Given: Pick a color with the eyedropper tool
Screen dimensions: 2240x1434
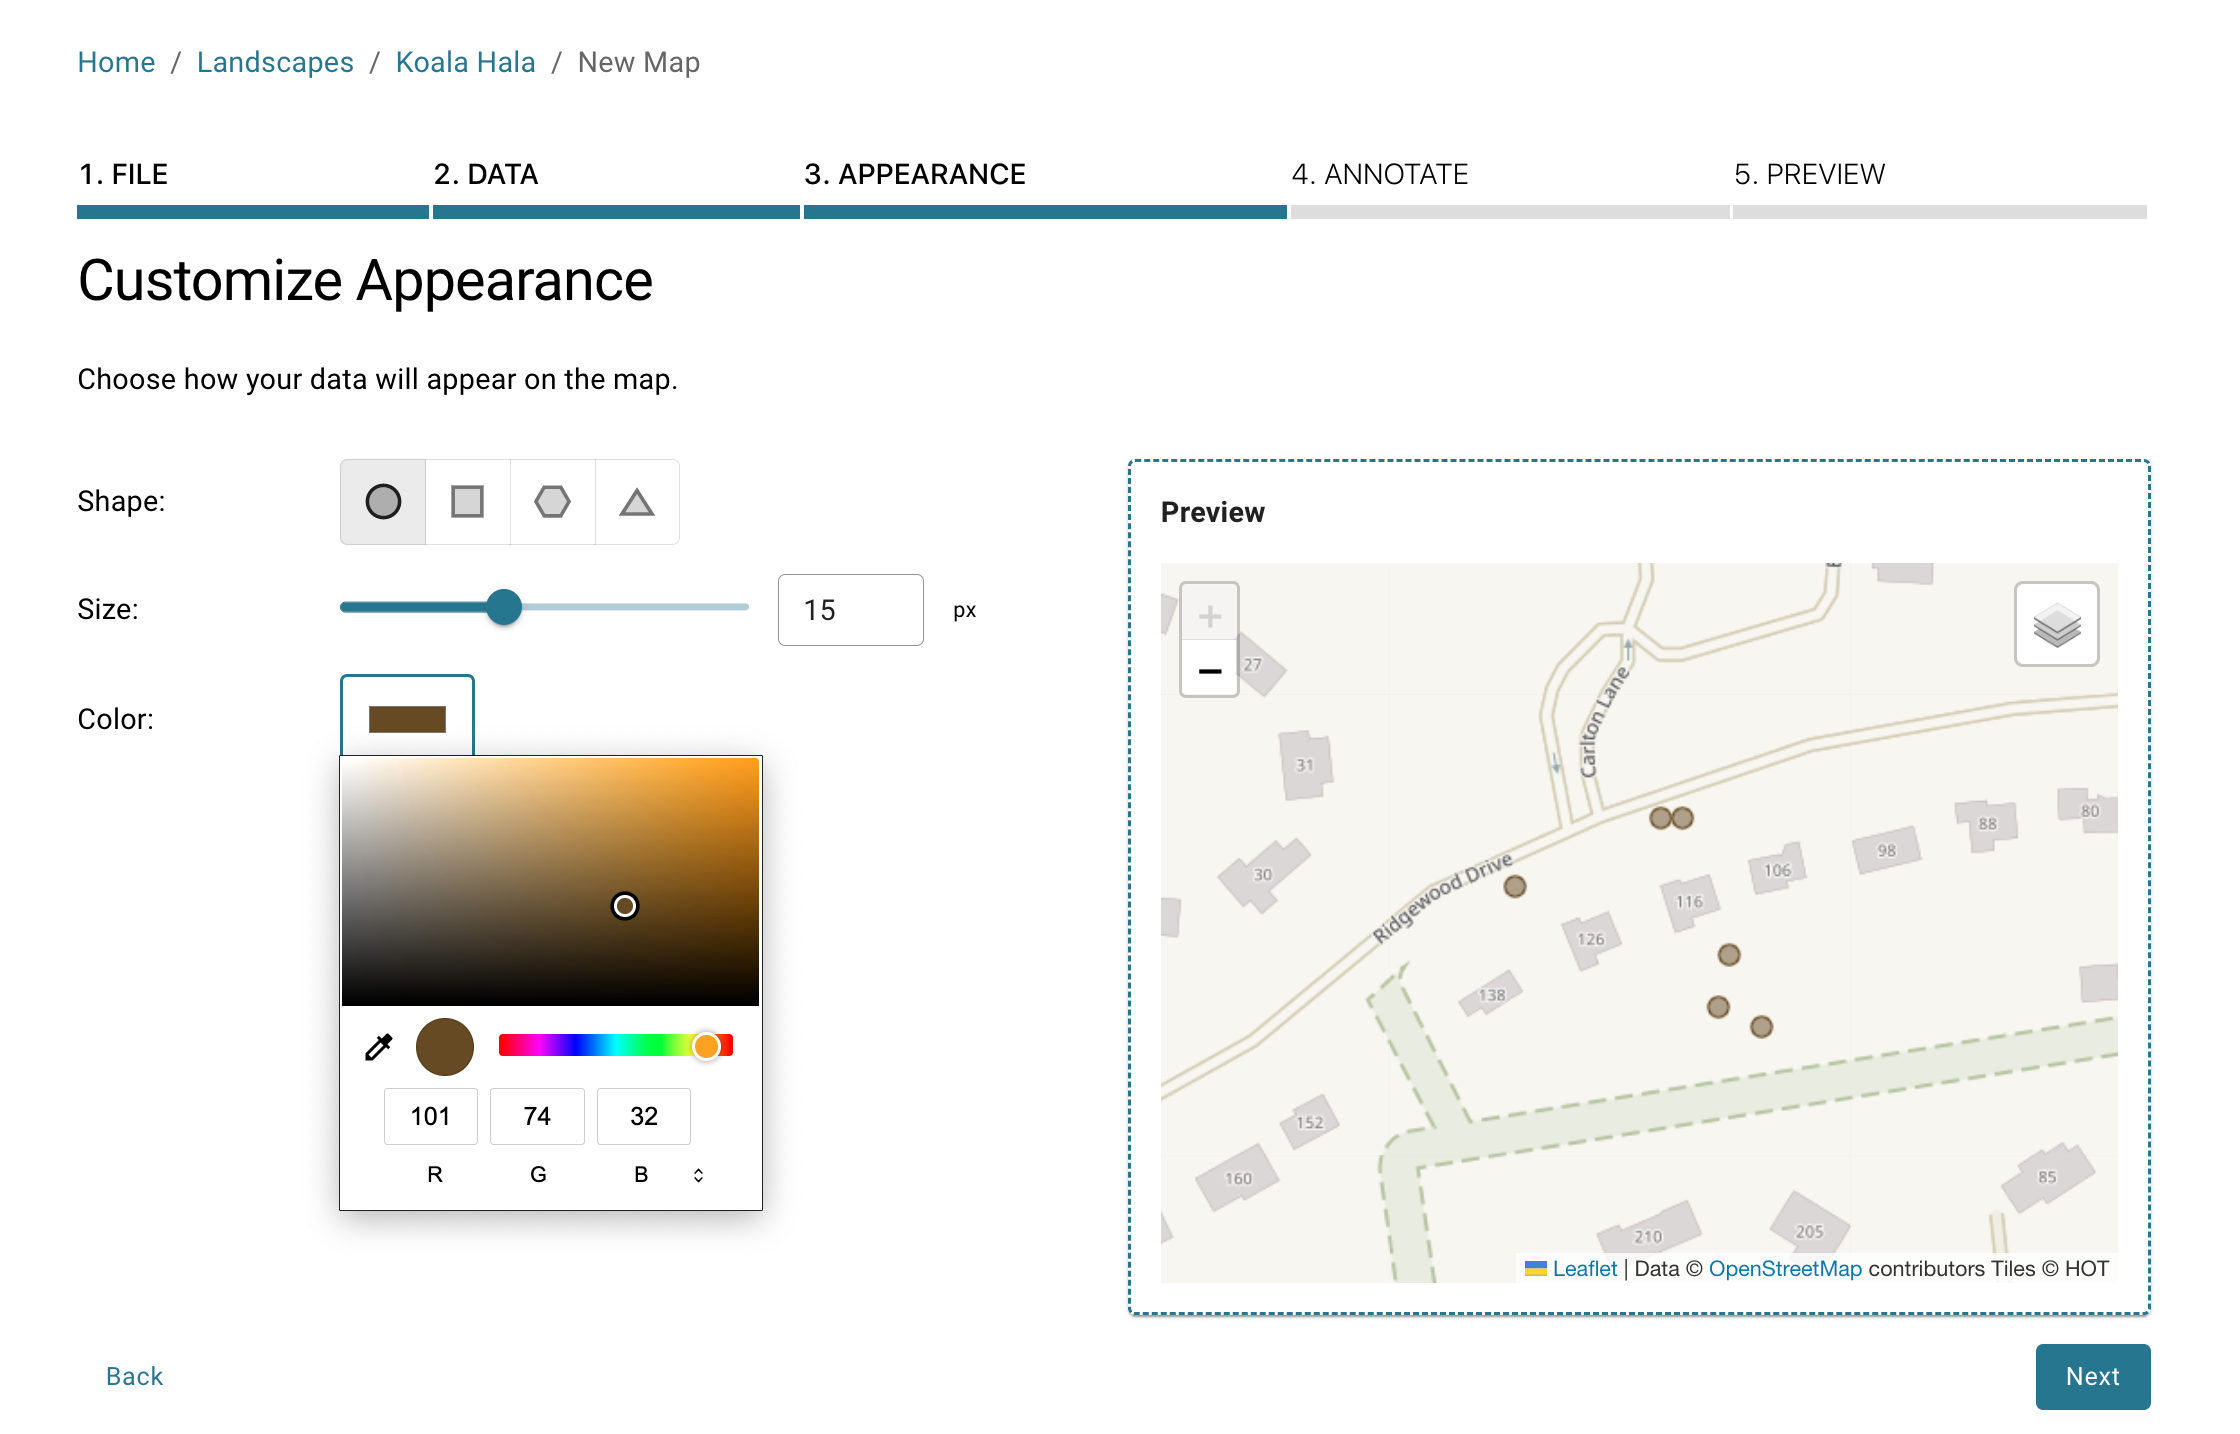Looking at the screenshot, I should point(379,1046).
